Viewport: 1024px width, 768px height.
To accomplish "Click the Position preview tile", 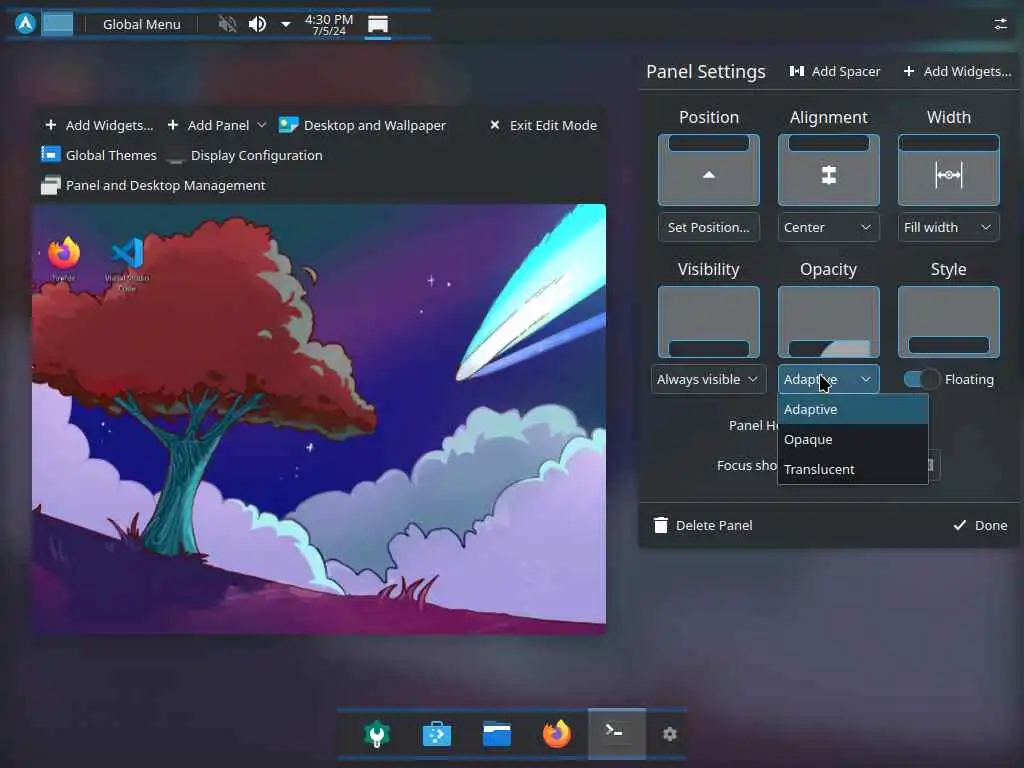I will (x=709, y=170).
